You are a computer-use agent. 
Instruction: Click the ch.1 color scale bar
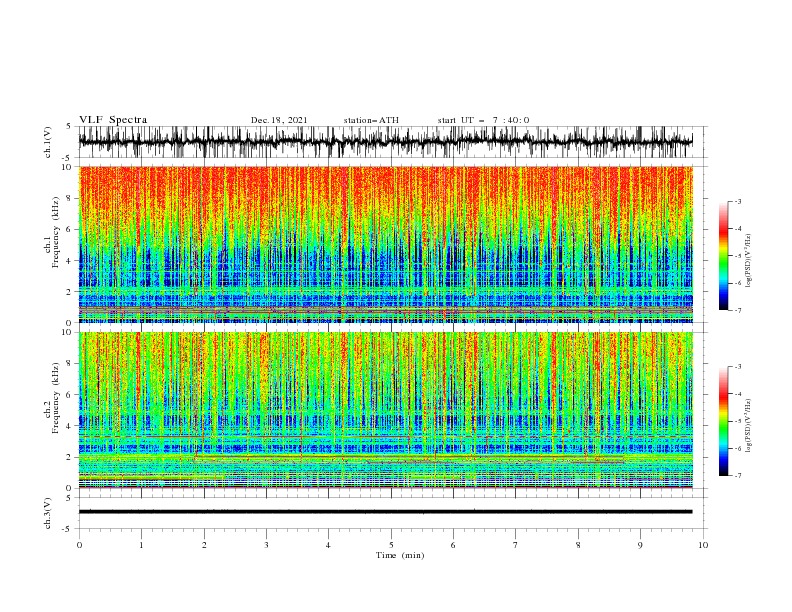[724, 256]
